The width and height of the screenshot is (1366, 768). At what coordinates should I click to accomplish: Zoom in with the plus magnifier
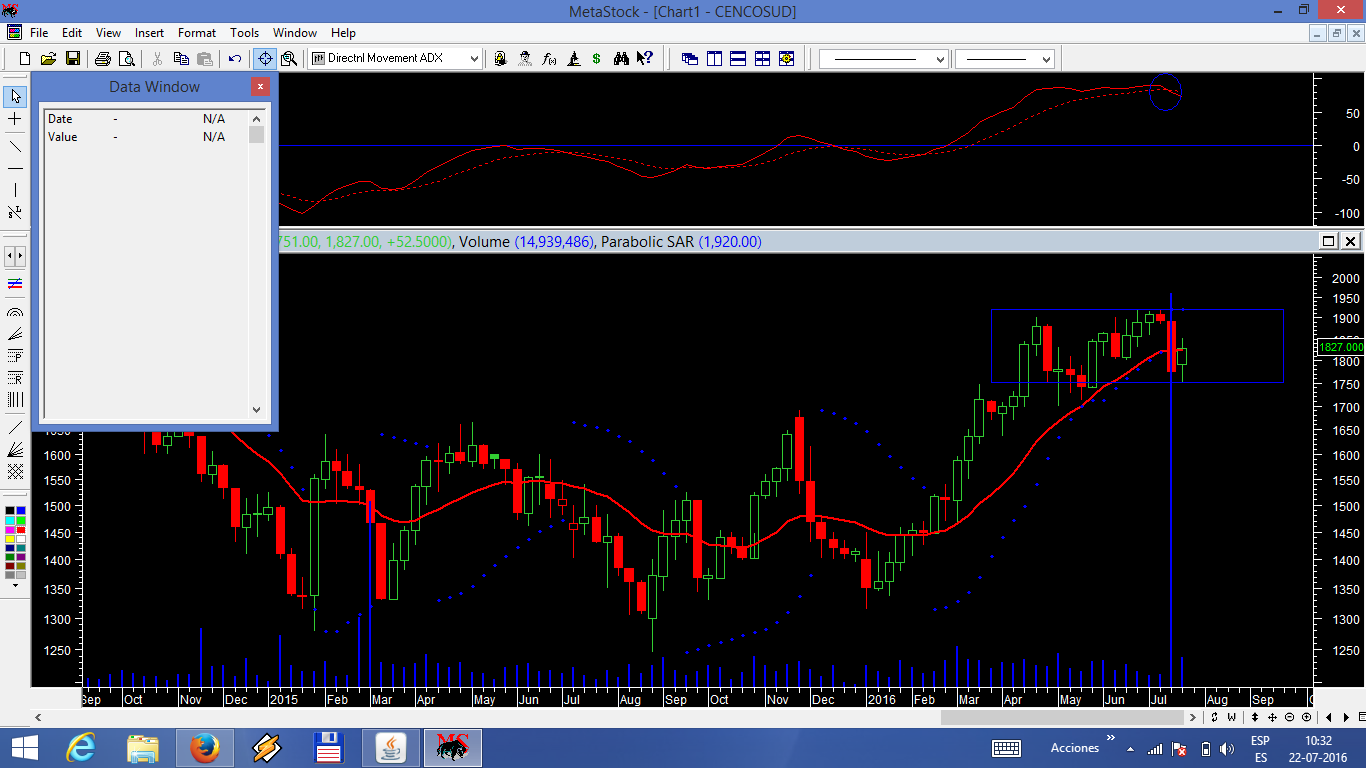point(1306,717)
